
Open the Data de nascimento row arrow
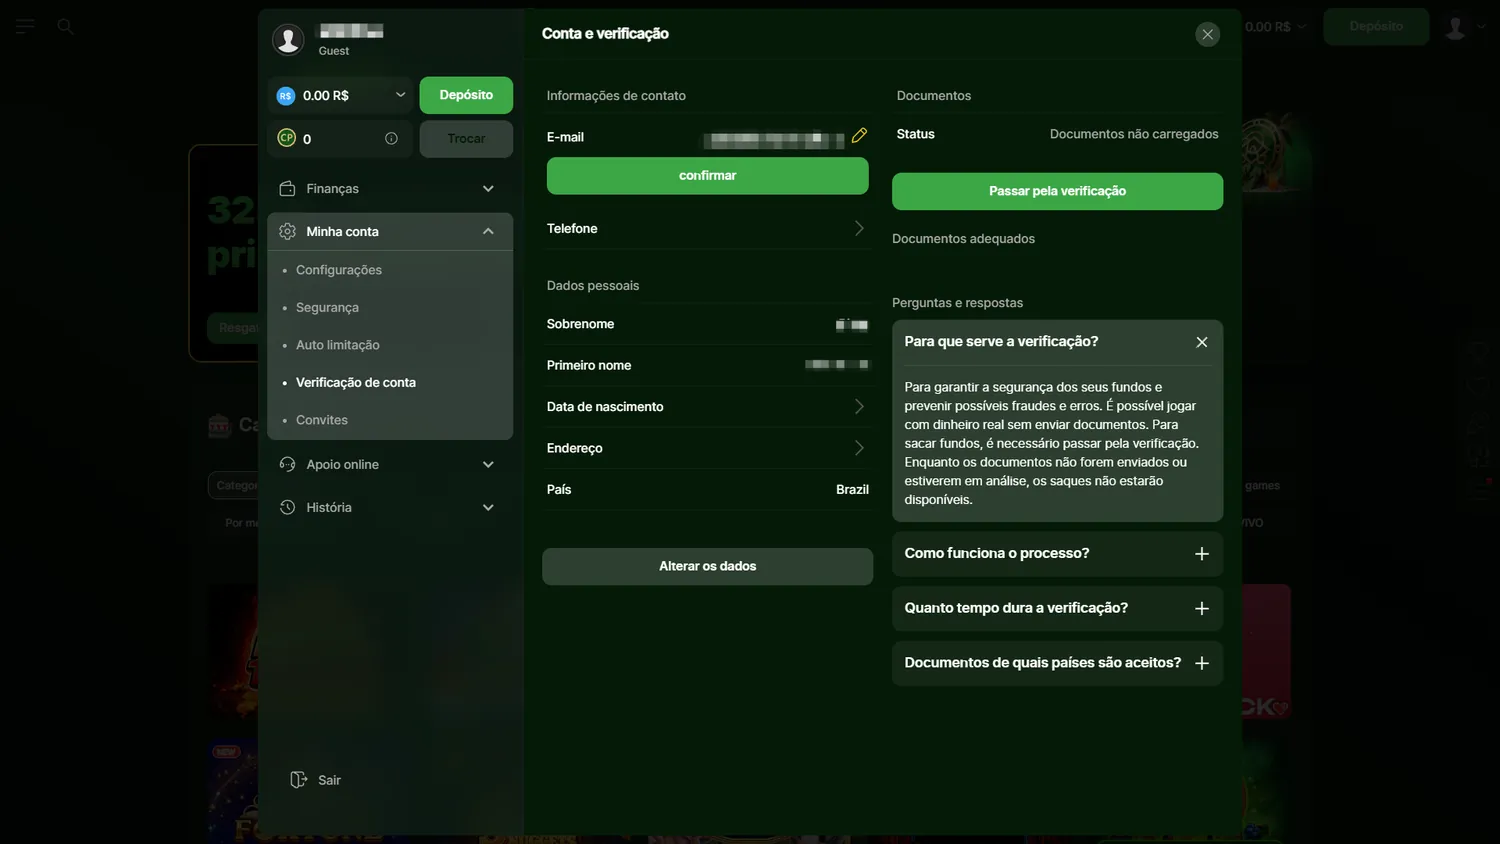pyautogui.click(x=859, y=407)
